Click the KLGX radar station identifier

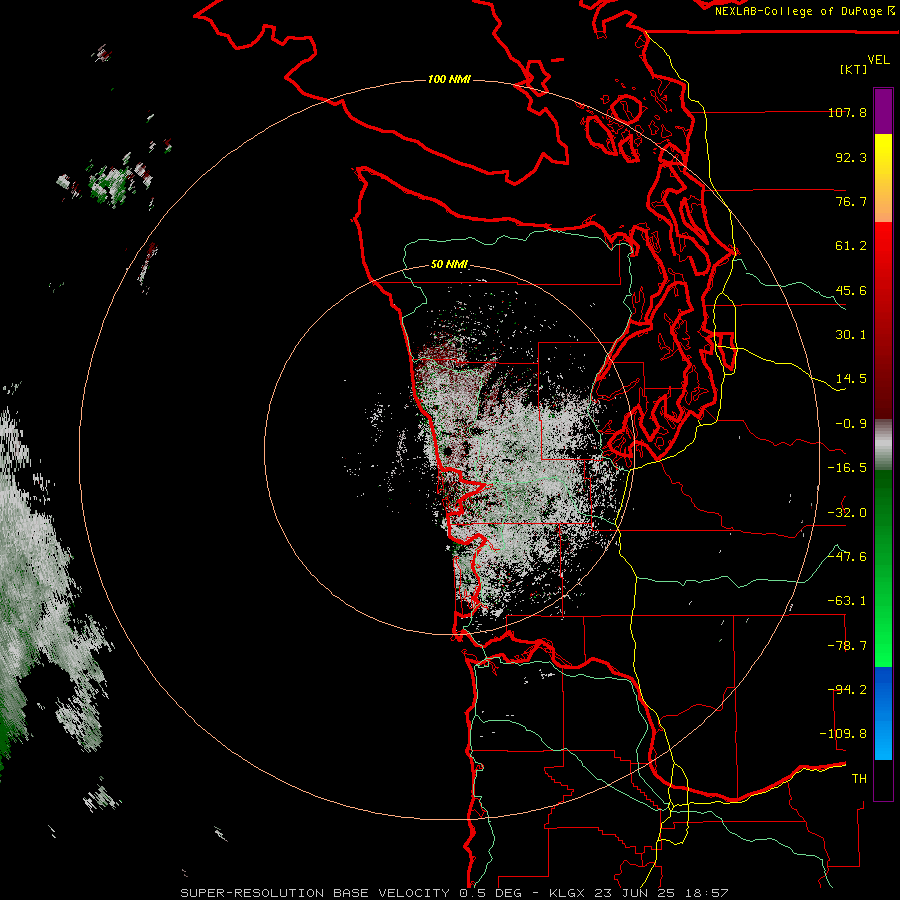click(567, 893)
